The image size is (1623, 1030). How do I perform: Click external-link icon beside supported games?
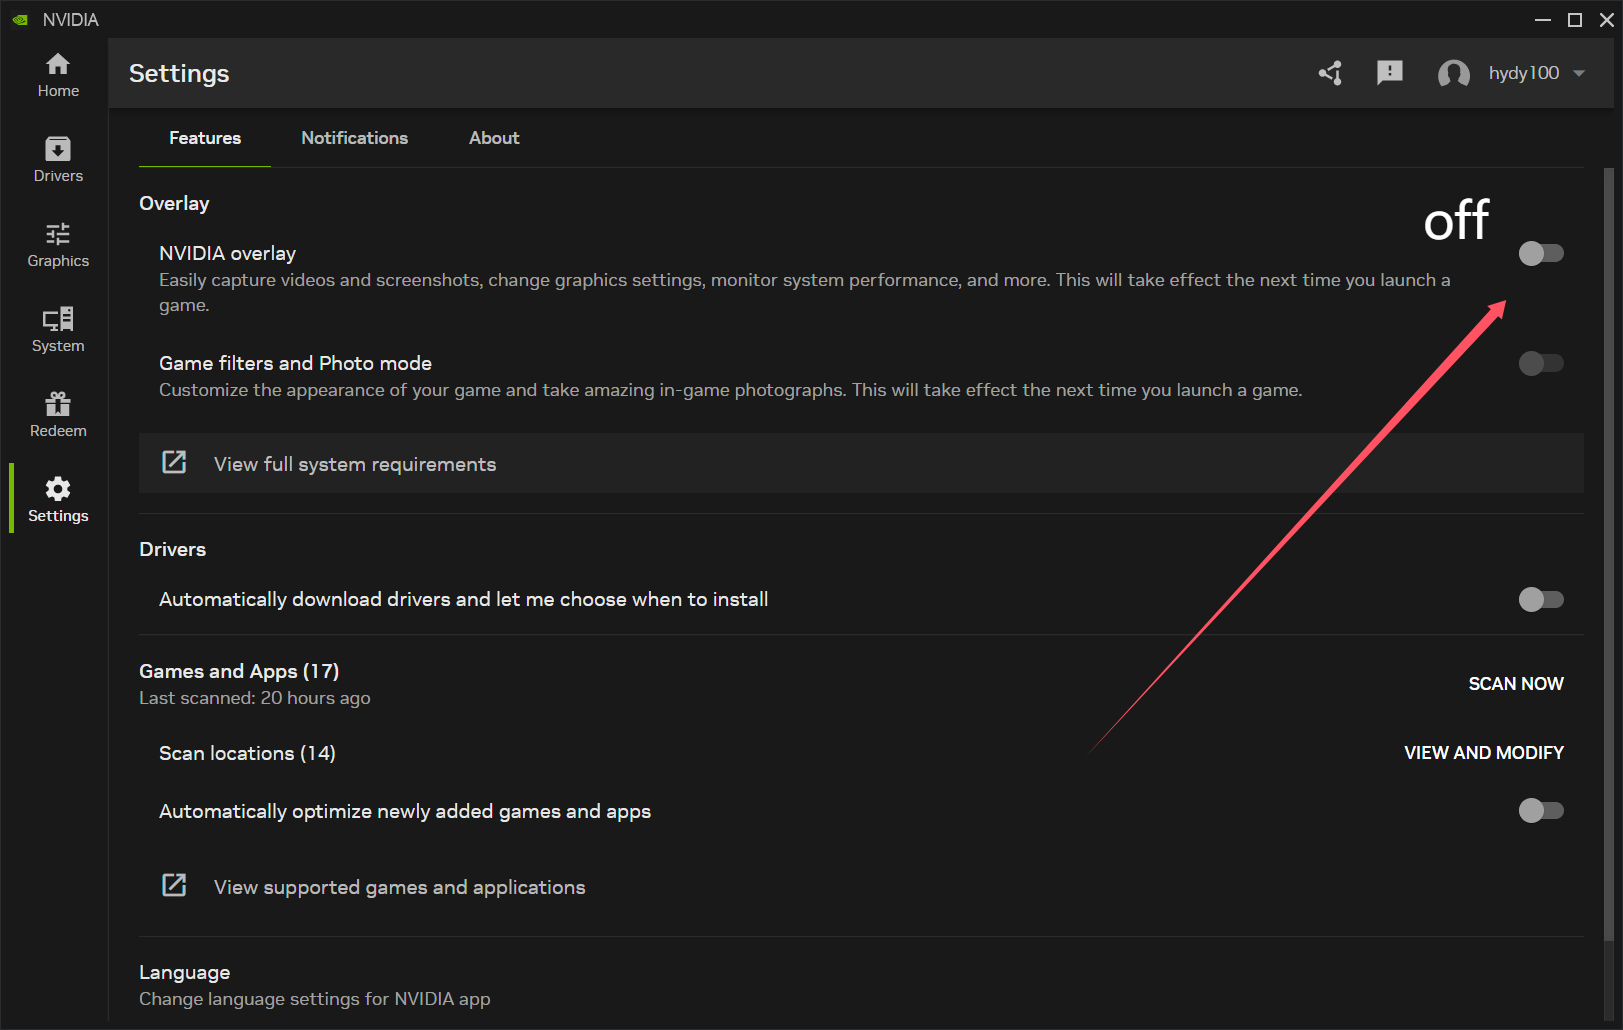pos(174,885)
